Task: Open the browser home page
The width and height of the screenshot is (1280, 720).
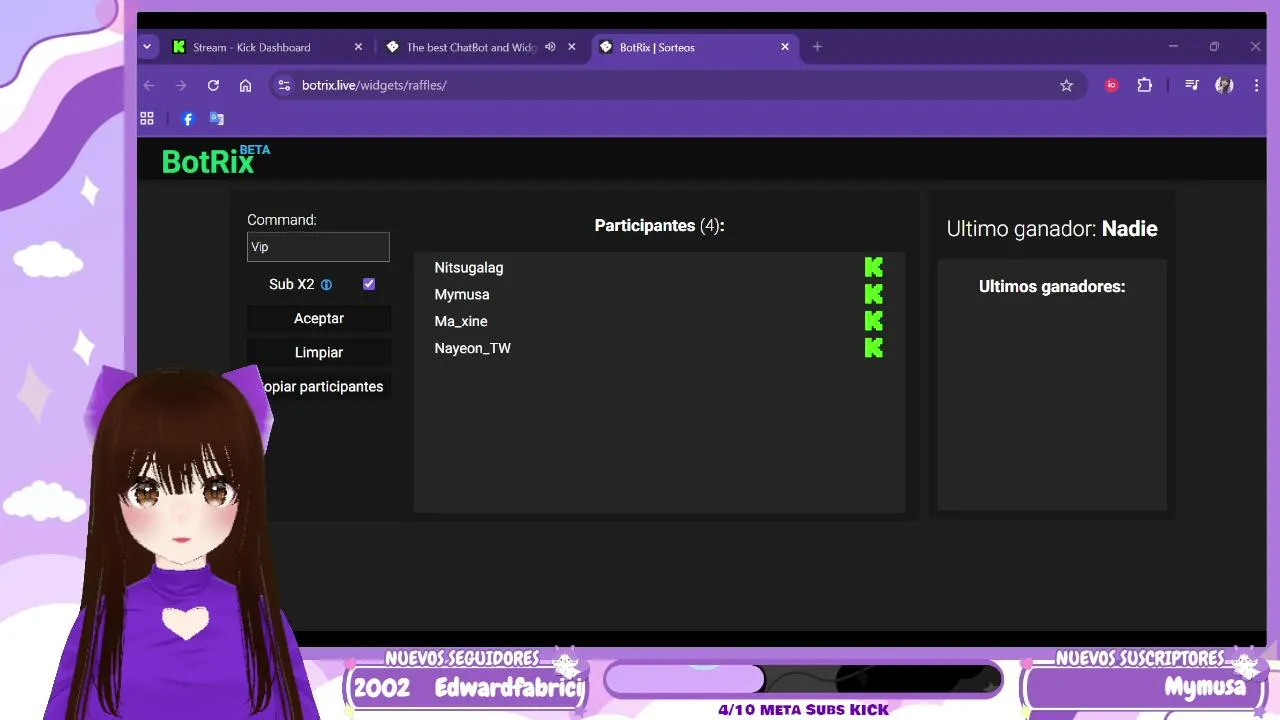Action: coord(245,85)
